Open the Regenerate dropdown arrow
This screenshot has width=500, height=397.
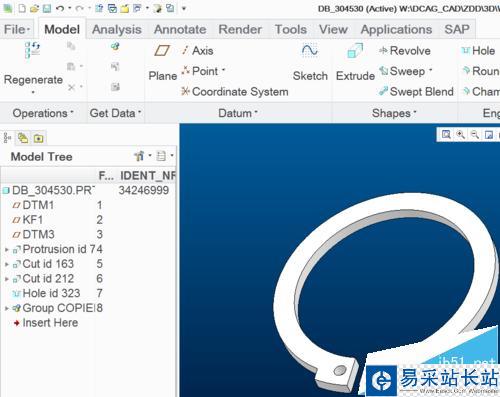[33, 92]
